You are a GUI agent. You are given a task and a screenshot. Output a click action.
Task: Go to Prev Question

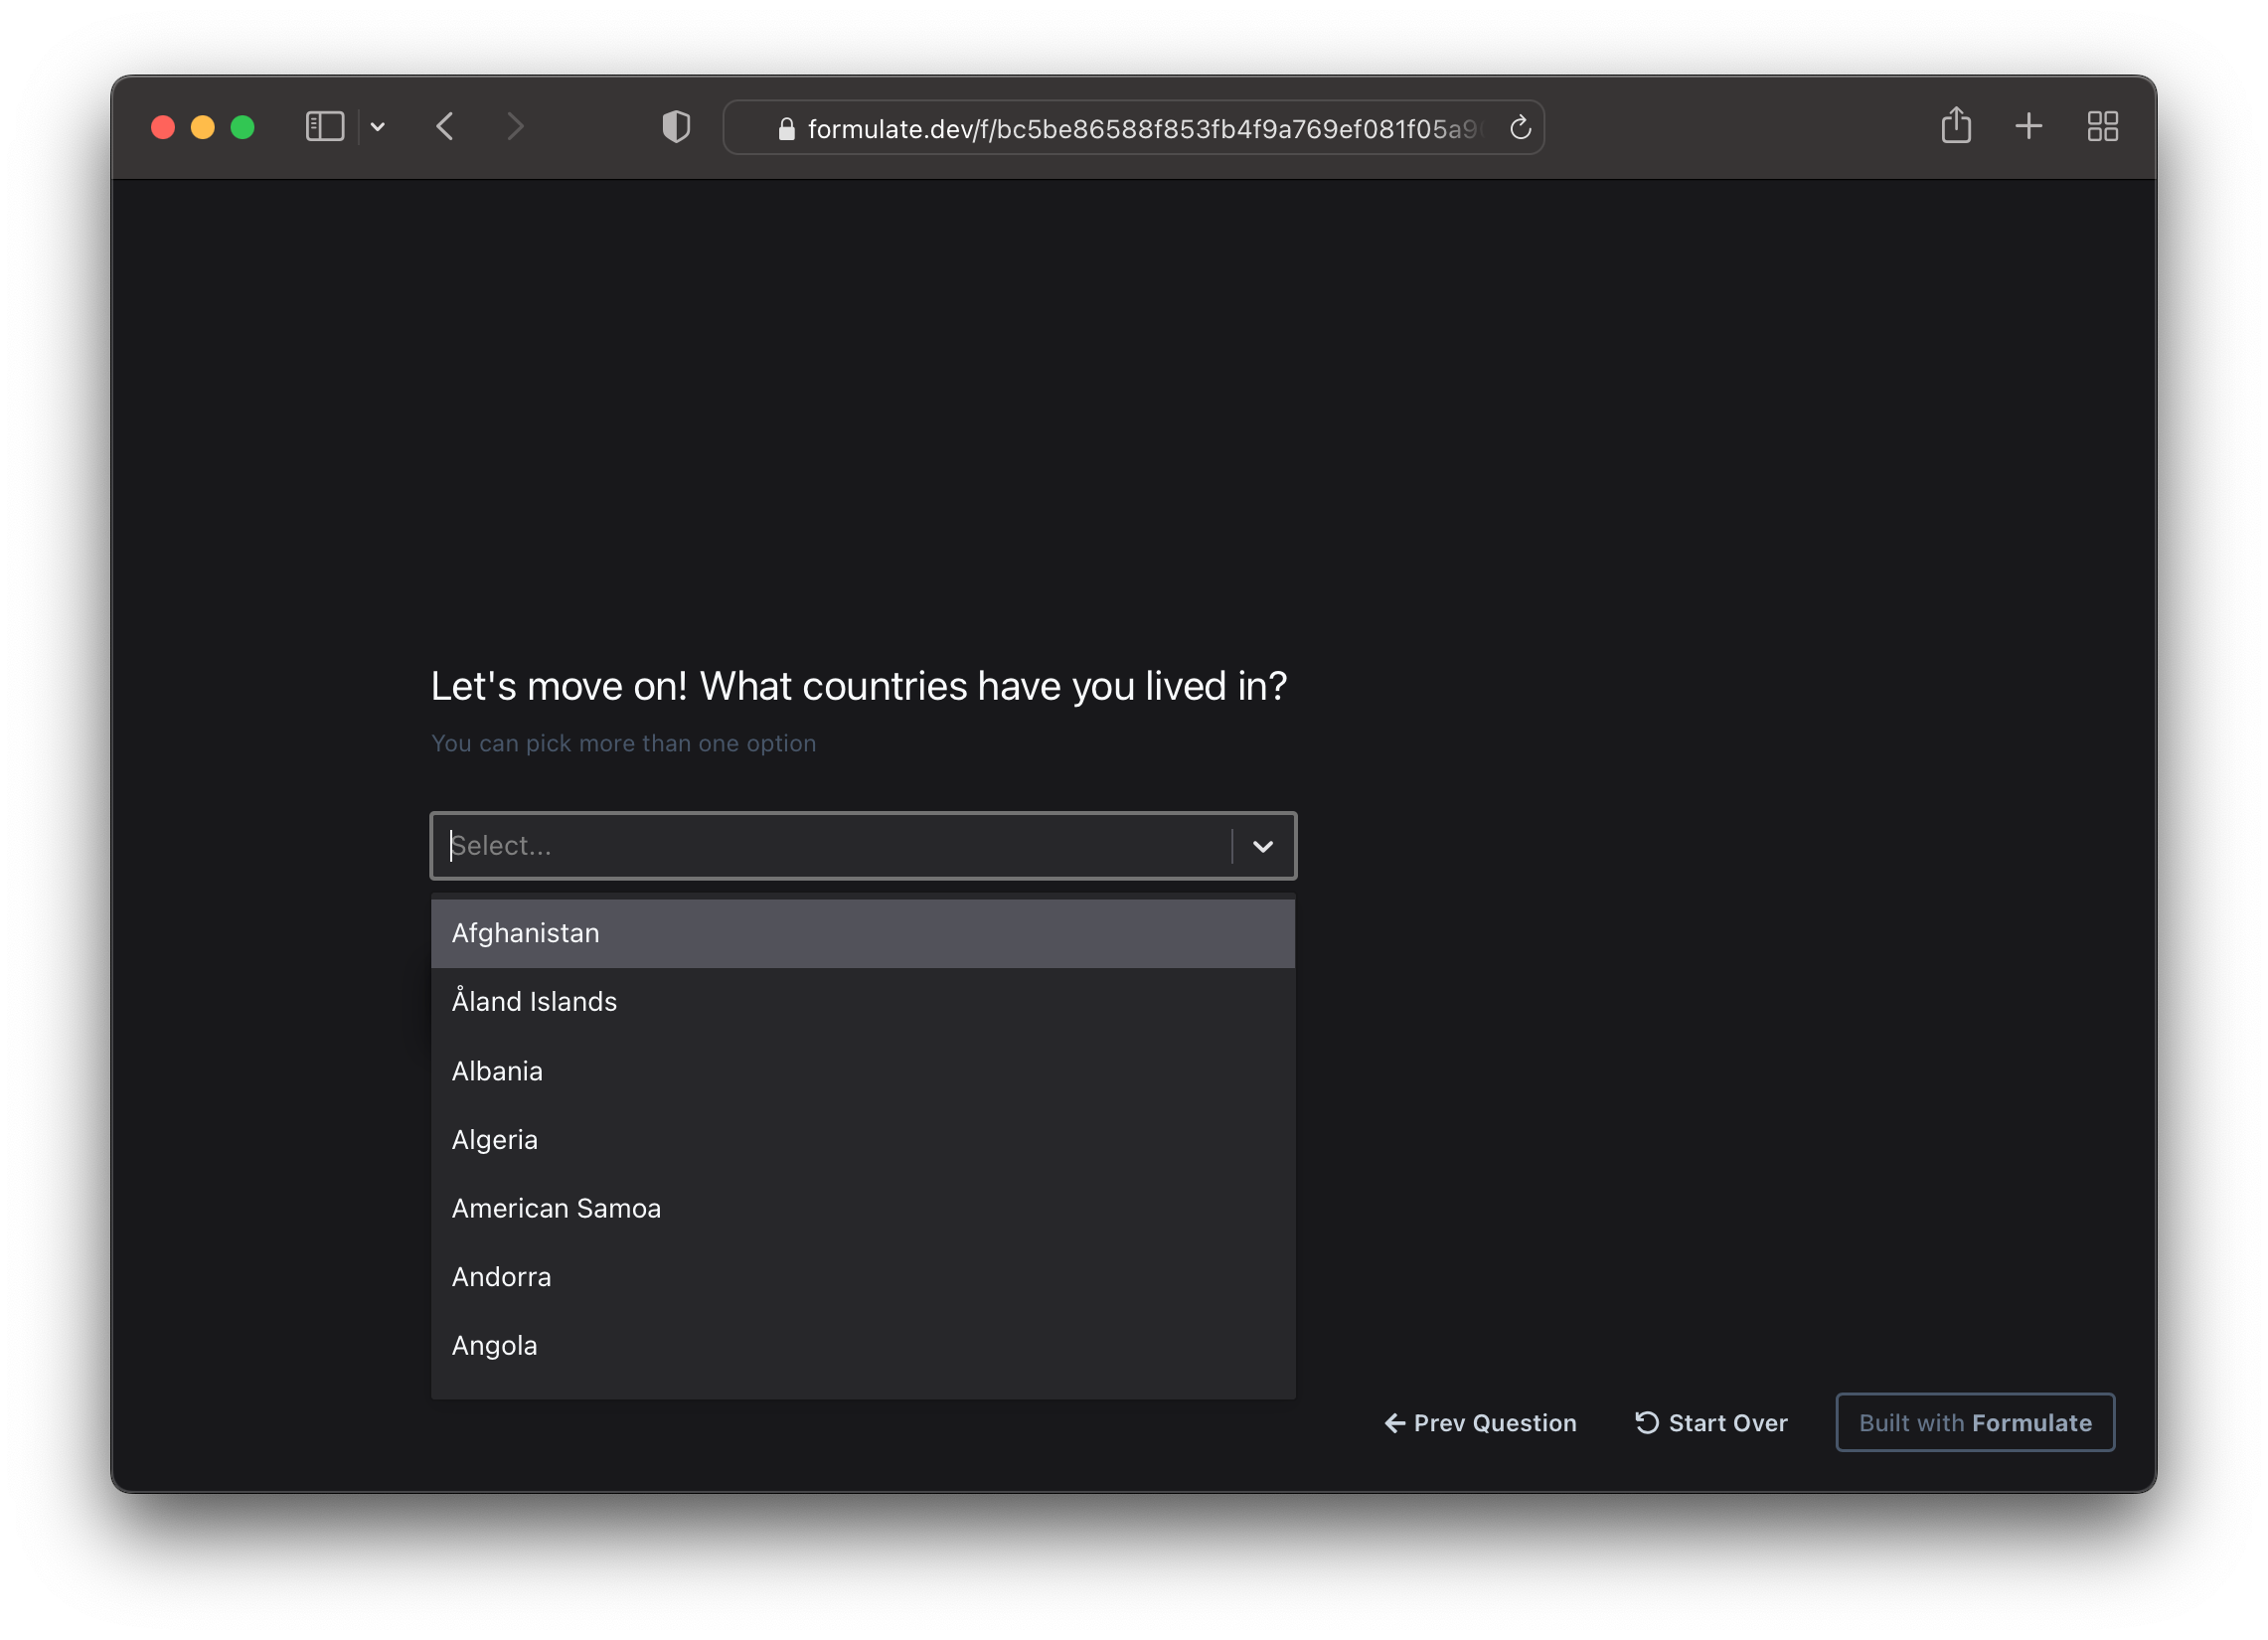click(1480, 1422)
